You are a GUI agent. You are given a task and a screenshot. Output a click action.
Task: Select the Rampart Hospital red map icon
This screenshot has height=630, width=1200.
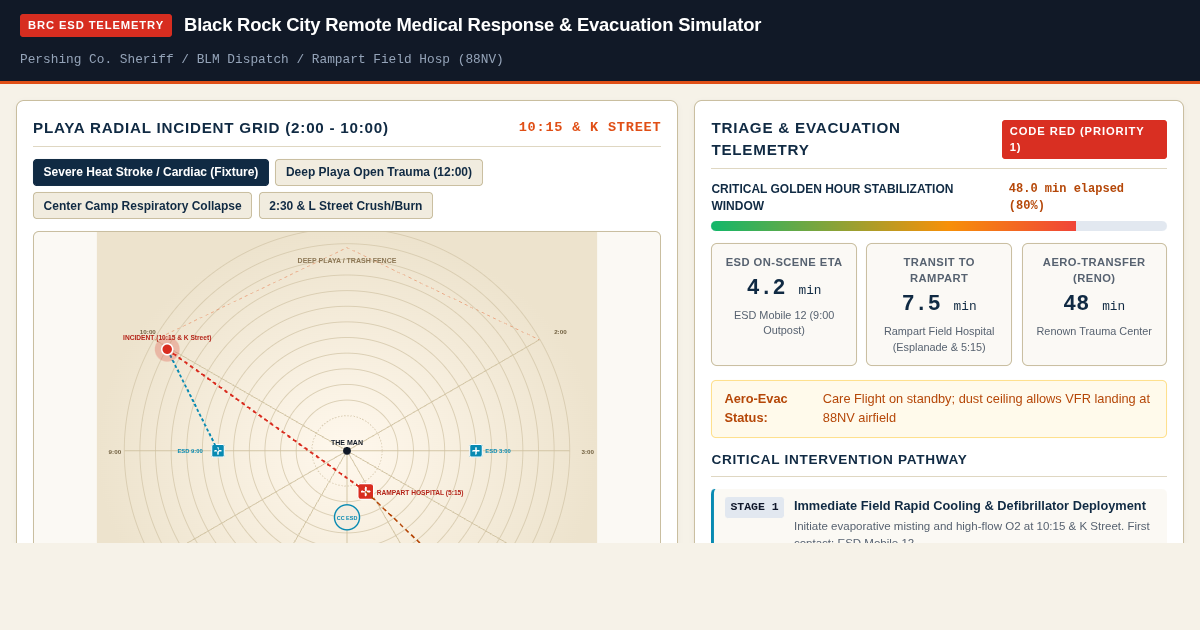pyautogui.click(x=366, y=492)
